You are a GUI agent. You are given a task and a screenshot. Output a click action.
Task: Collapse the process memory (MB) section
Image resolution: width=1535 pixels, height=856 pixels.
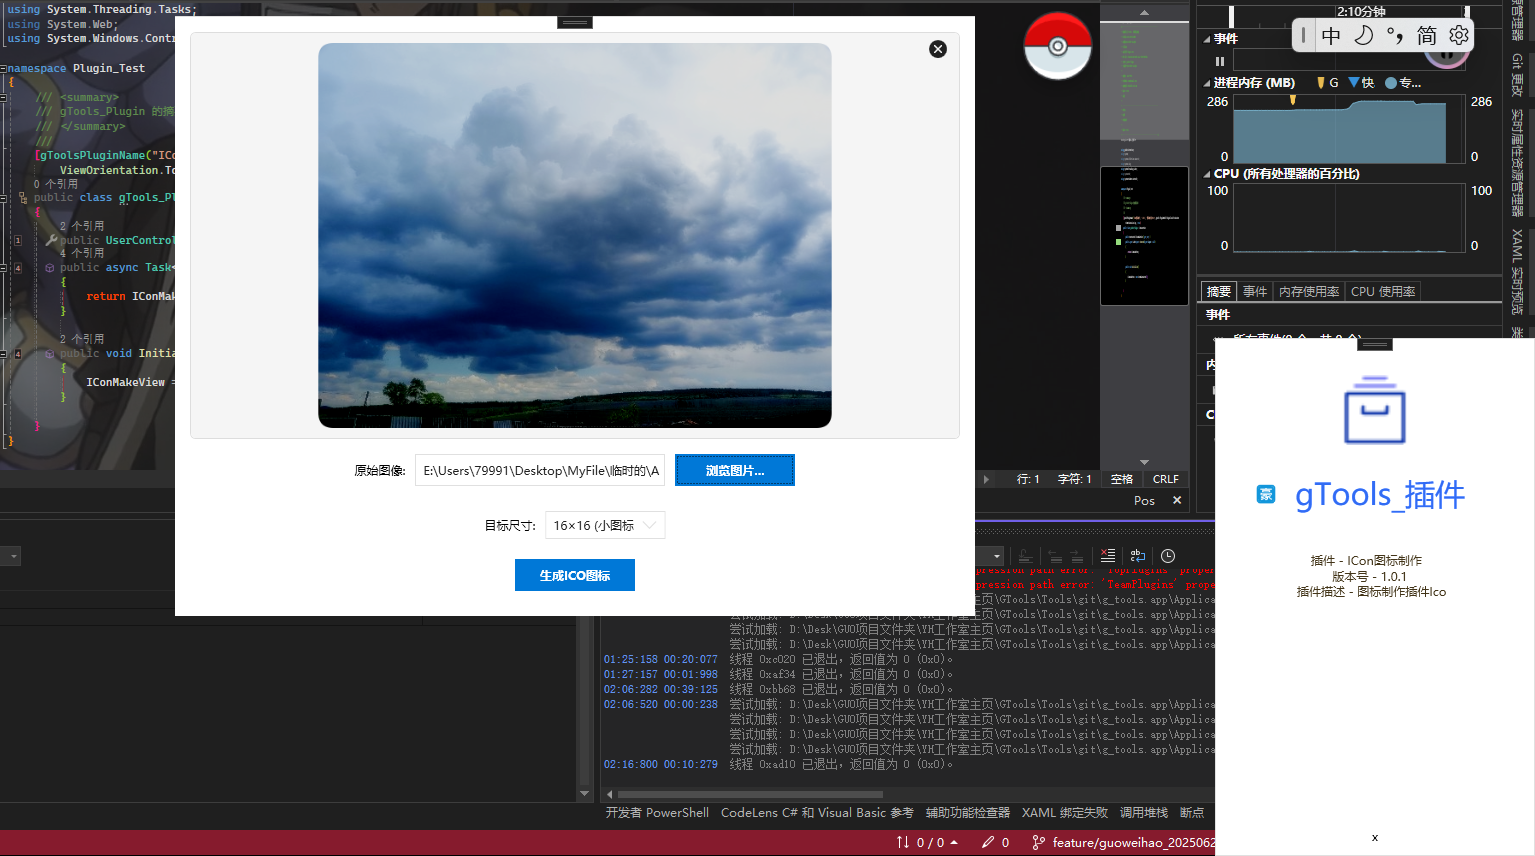[x=1207, y=83]
